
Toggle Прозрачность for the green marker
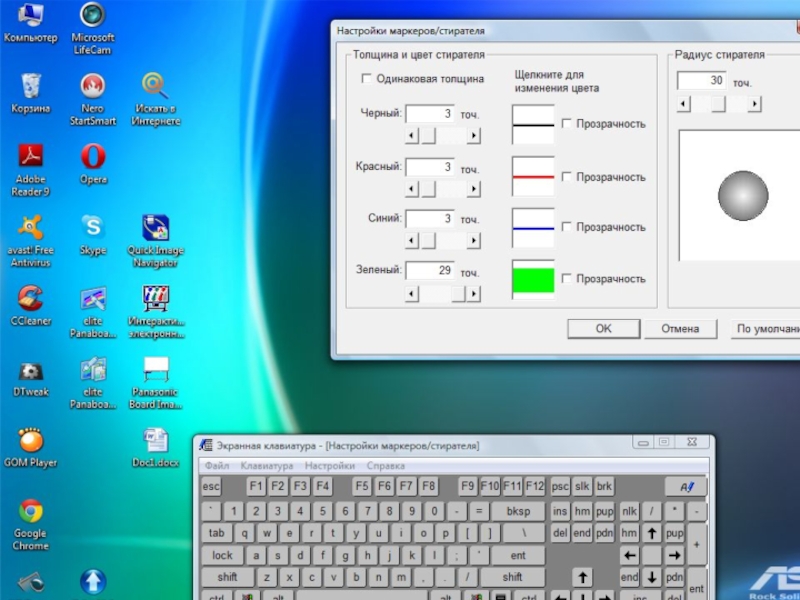coord(567,279)
